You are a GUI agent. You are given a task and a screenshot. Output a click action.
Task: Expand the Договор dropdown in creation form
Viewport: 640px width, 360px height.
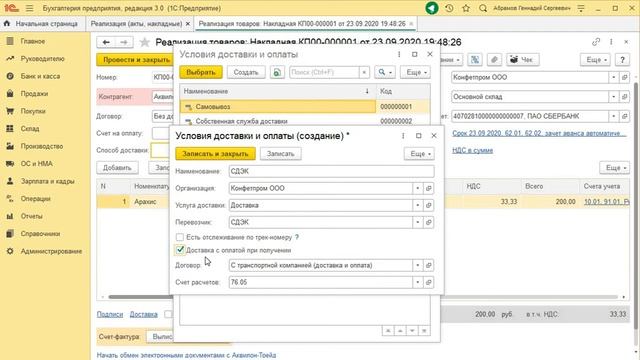(418, 265)
